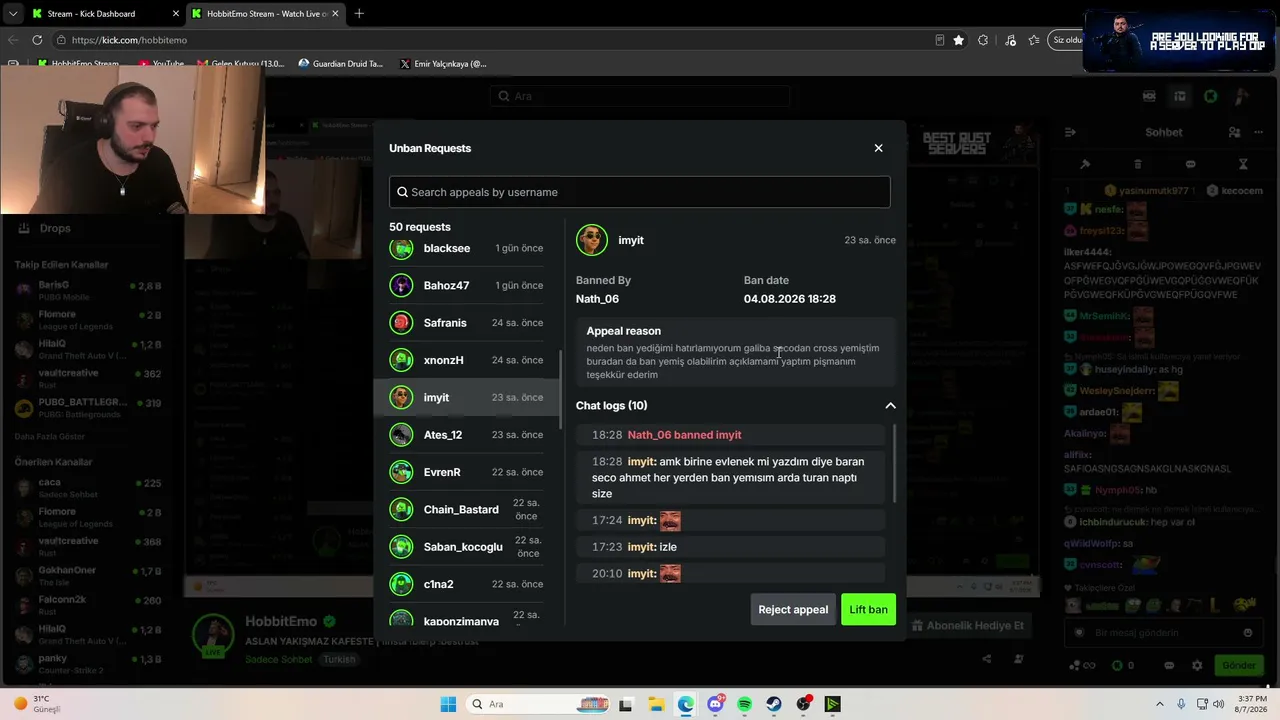This screenshot has height=720, width=1280.
Task: Click ban date 04.08.2026 18:28
Action: tap(790, 299)
